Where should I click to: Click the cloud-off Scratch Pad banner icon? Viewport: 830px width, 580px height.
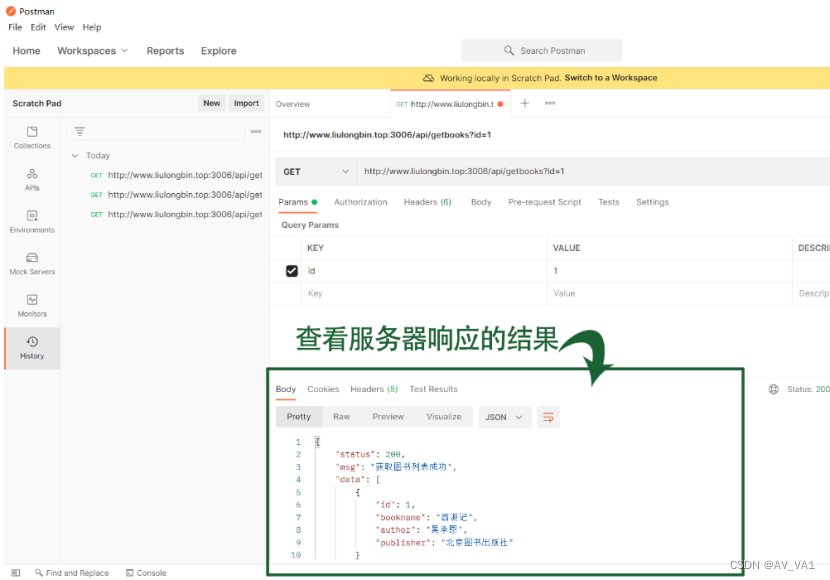click(x=428, y=78)
